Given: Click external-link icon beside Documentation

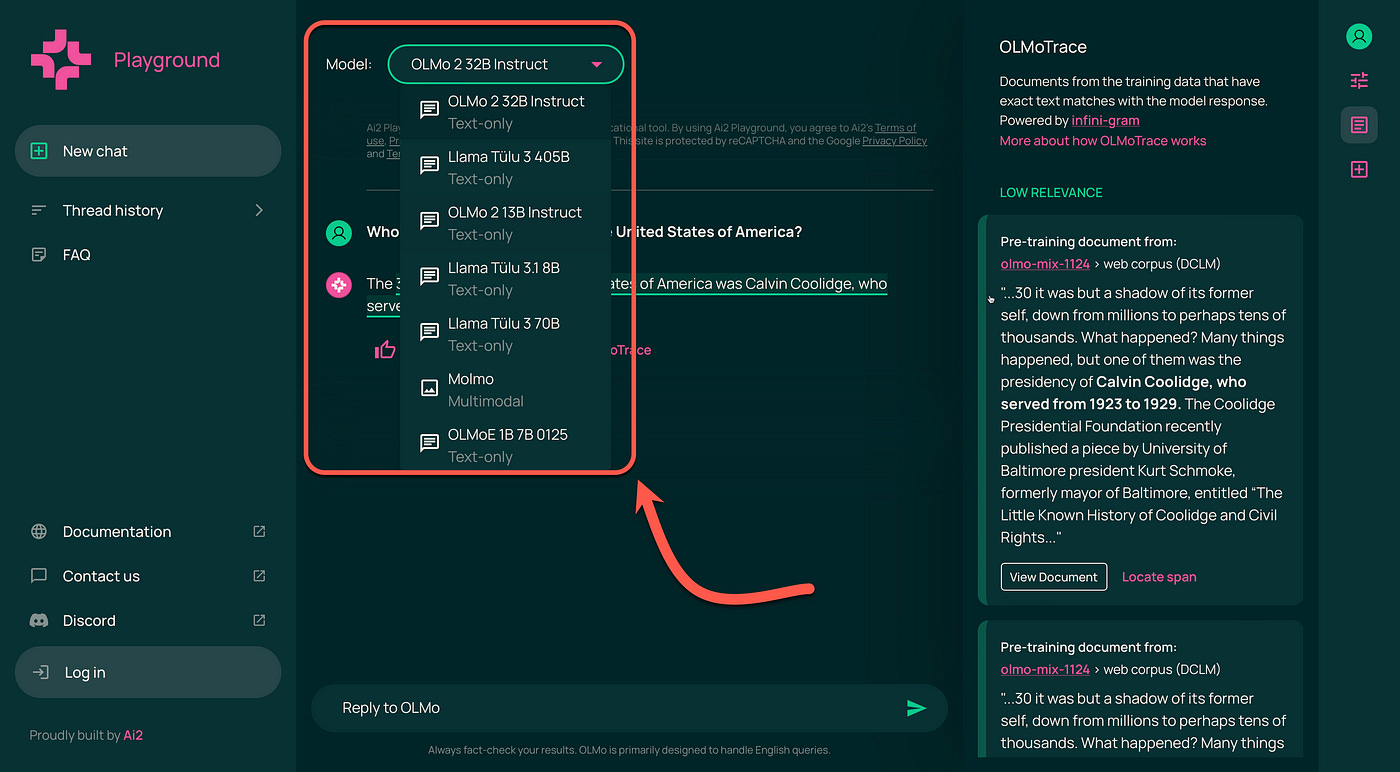Looking at the screenshot, I should click(259, 532).
